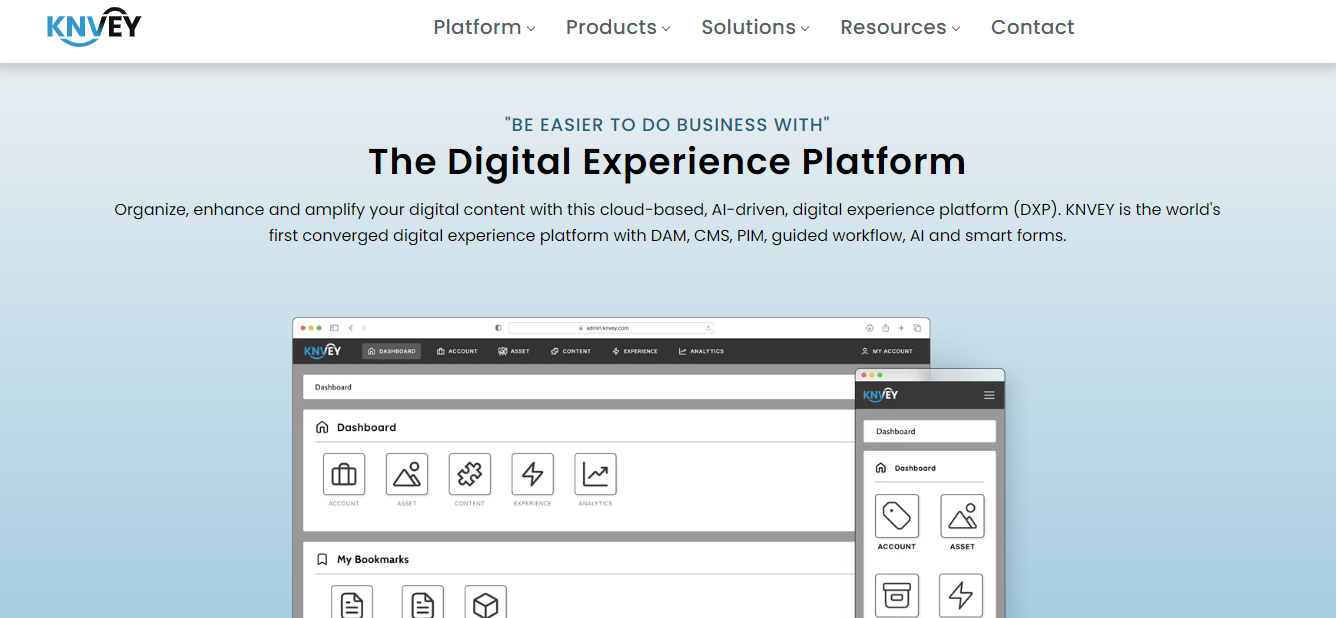
Task: Click "The Digital Experience Platform" headline
Action: (x=667, y=161)
